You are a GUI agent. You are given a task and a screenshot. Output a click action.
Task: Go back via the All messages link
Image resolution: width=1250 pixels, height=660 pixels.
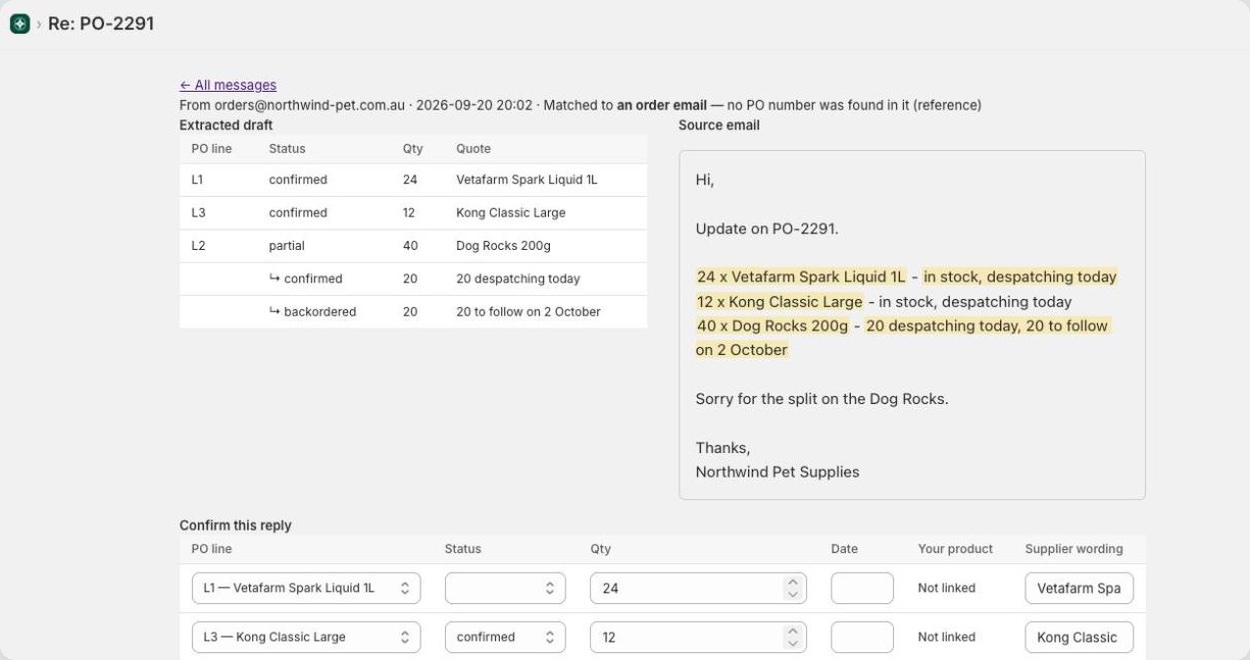(228, 85)
